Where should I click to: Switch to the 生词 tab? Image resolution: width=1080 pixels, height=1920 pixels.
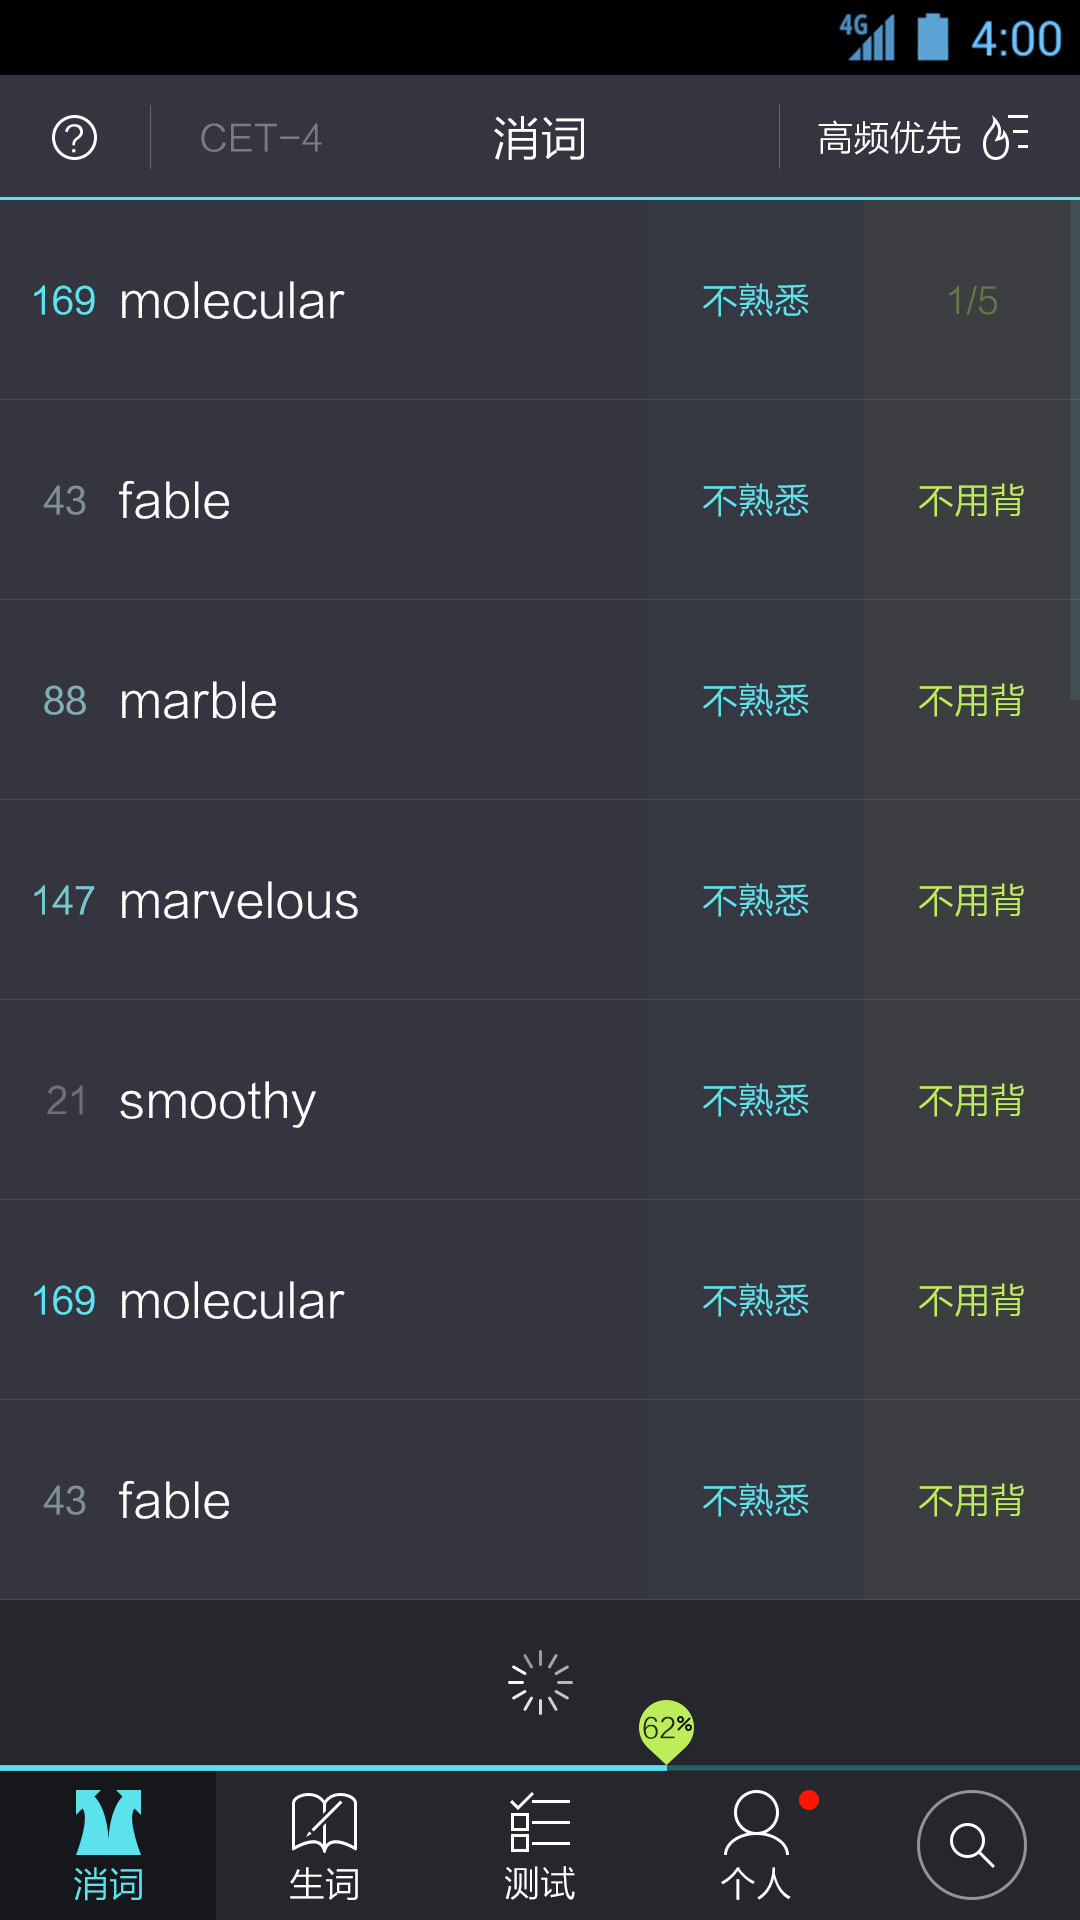324,1845
